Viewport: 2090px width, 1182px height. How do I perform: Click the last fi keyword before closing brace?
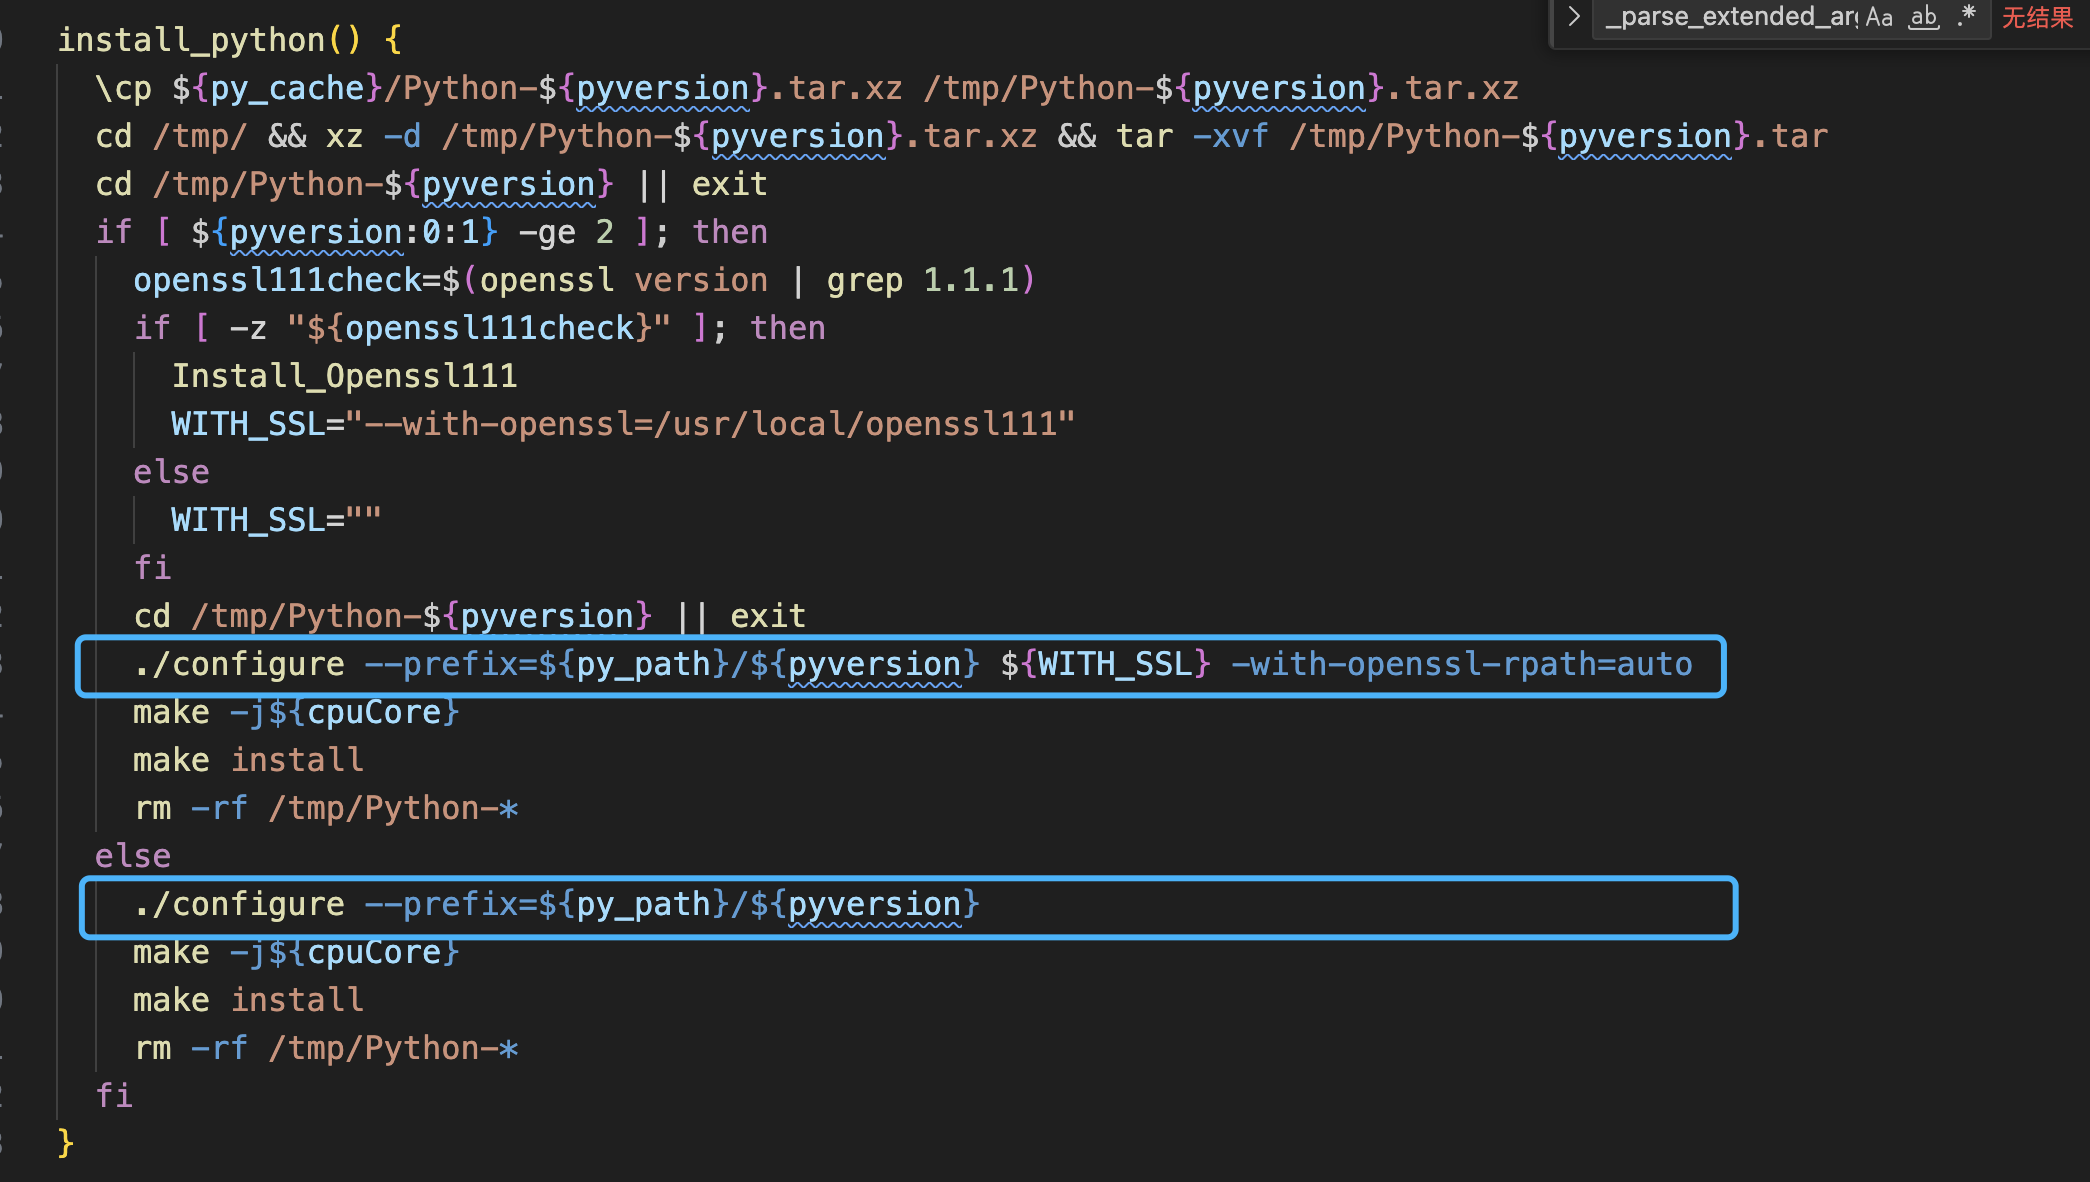(113, 1095)
